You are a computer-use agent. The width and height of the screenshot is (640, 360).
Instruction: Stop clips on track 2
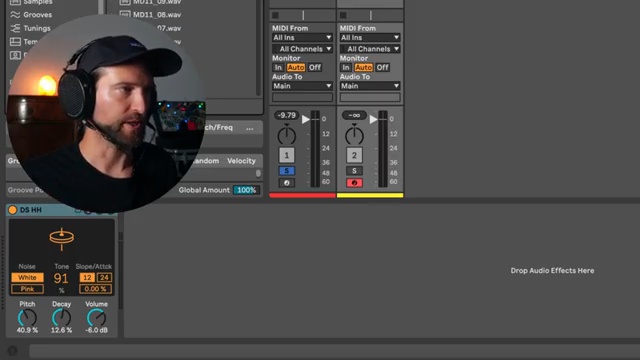343,15
